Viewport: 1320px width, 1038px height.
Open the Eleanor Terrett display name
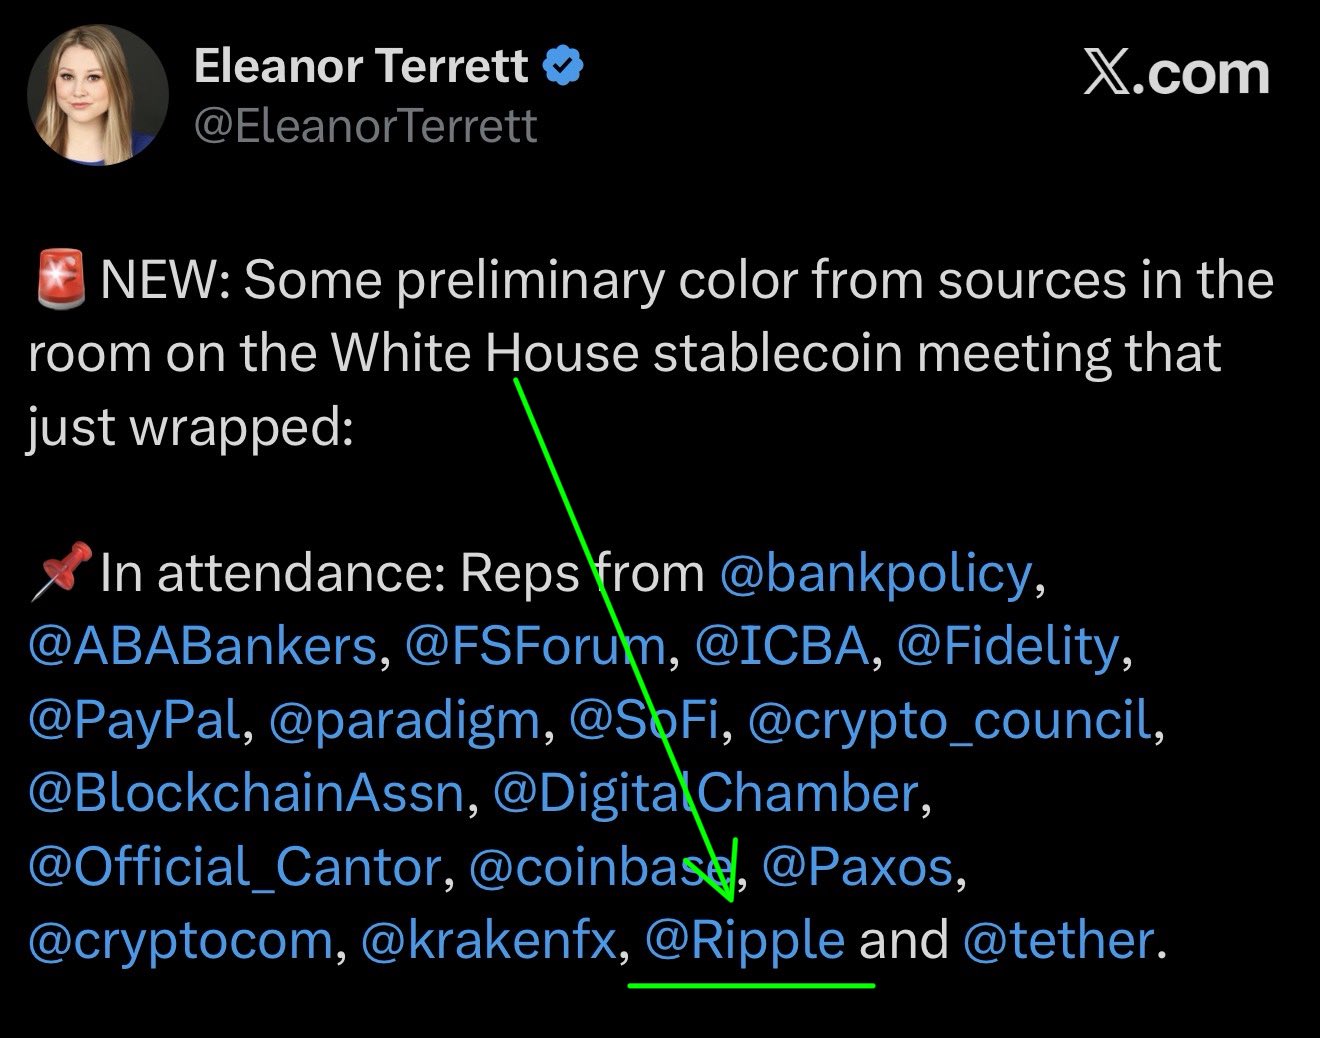360,67
